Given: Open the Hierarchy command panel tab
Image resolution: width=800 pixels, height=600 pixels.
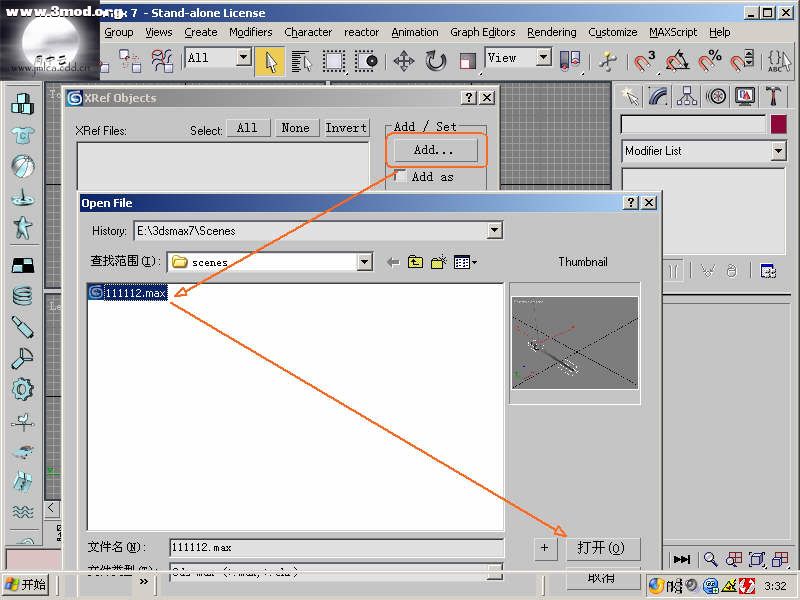Looking at the screenshot, I should click(687, 96).
